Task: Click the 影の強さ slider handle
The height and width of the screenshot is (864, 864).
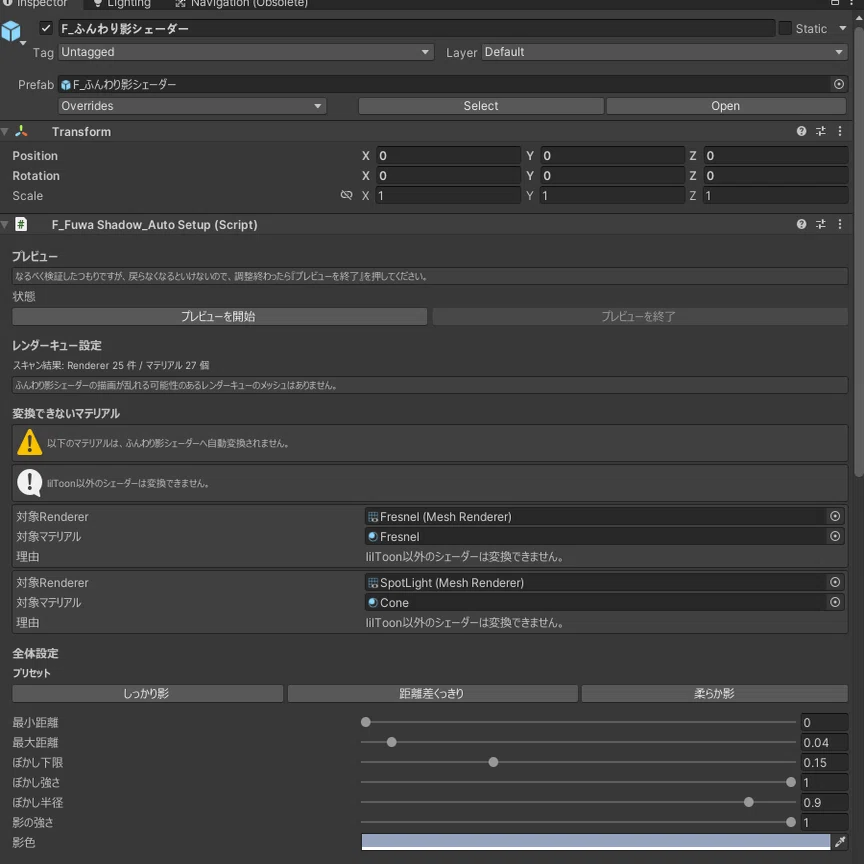Action: (x=791, y=822)
